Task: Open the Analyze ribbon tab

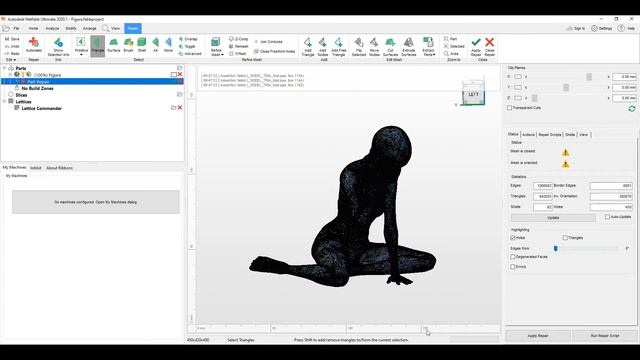Action: coord(52,28)
